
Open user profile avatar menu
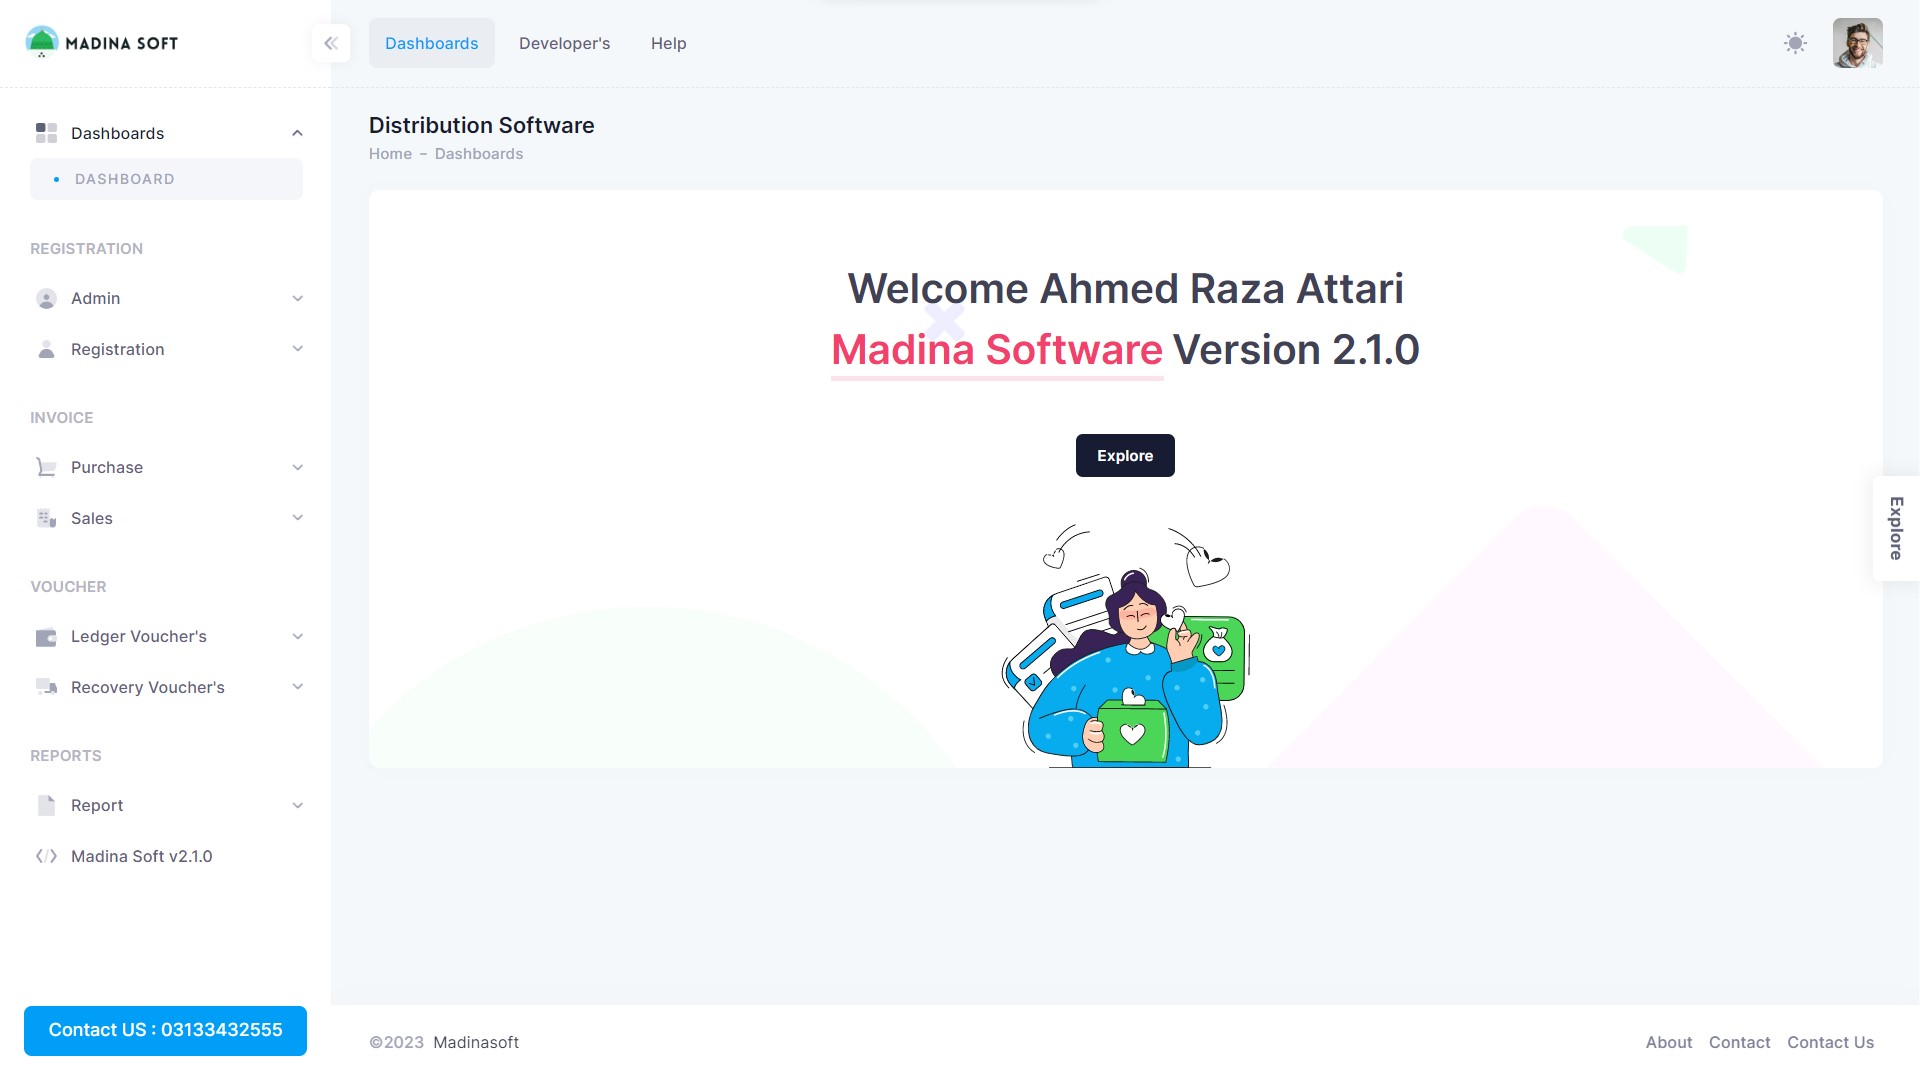pos(1857,43)
